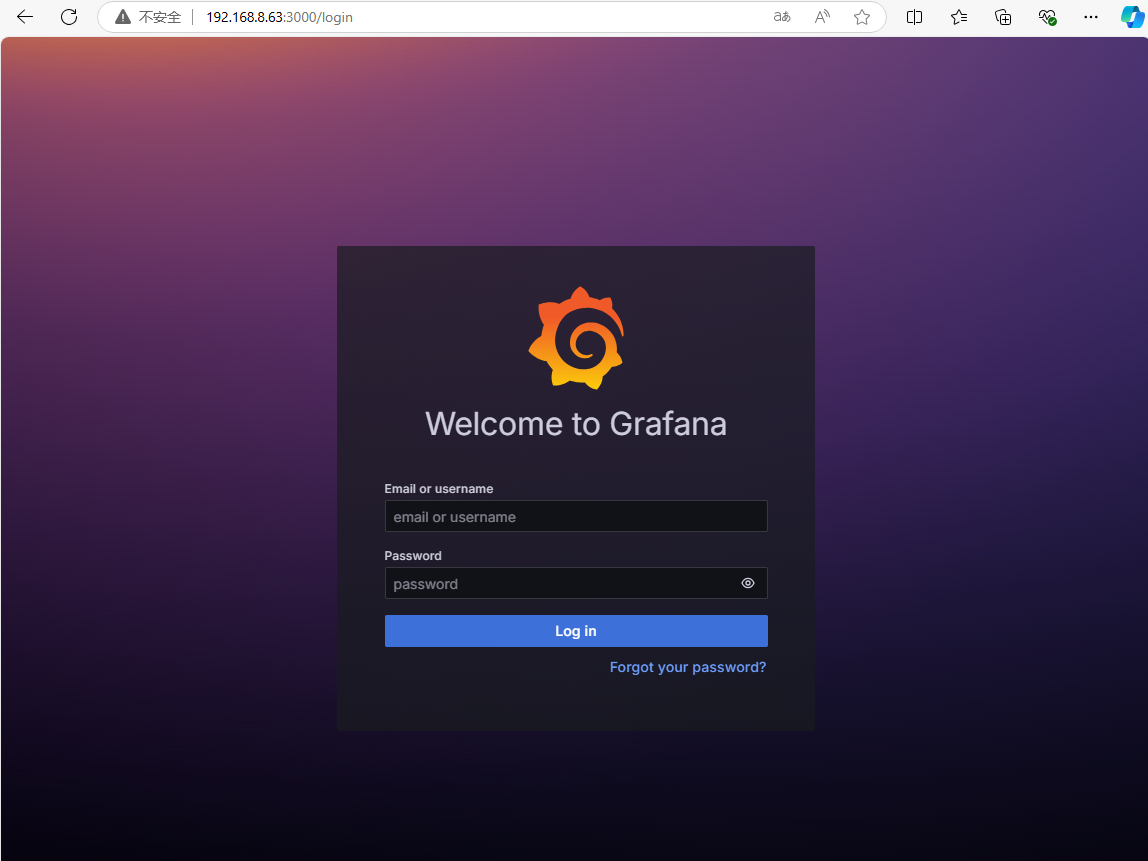This screenshot has width=1148, height=861.
Task: Start read aloud from the address bar
Action: click(822, 17)
